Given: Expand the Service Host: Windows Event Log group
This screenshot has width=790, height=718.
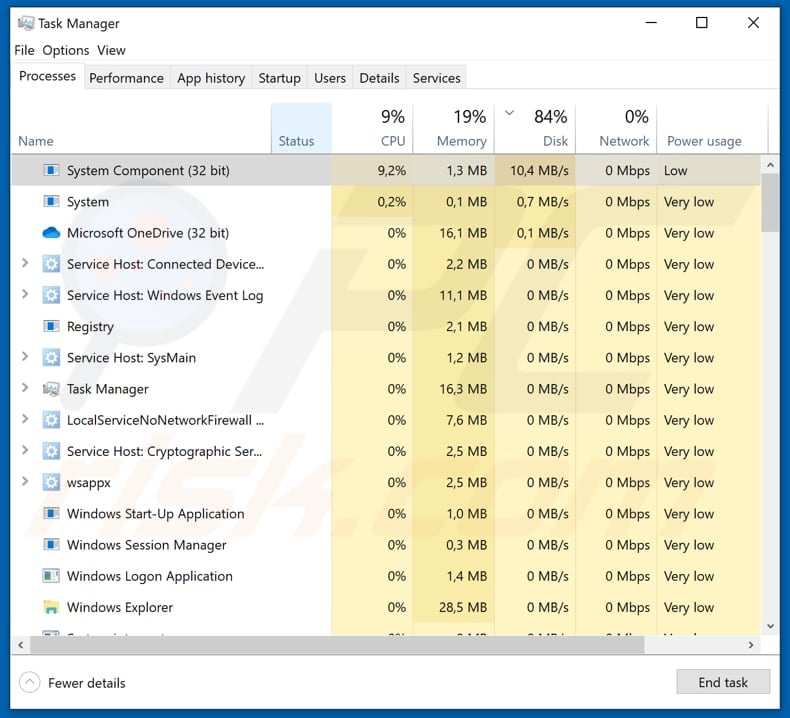Looking at the screenshot, I should tap(24, 294).
